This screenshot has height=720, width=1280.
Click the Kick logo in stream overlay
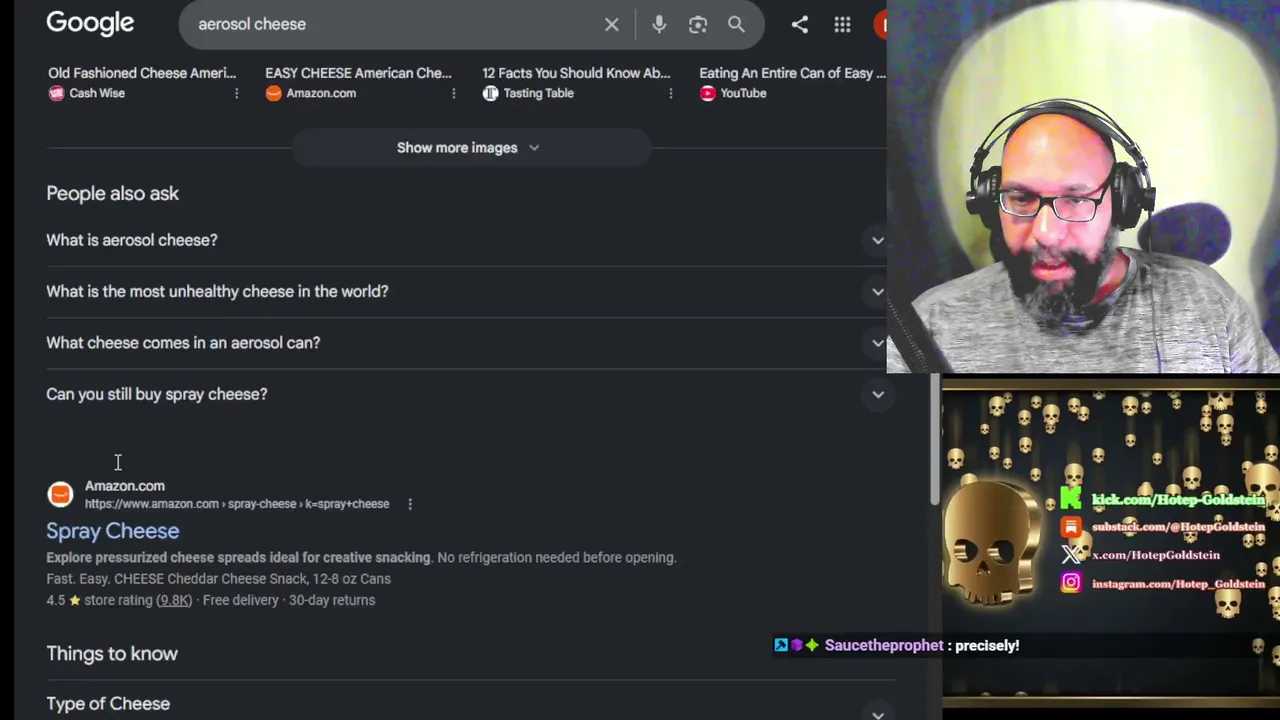(x=1071, y=499)
